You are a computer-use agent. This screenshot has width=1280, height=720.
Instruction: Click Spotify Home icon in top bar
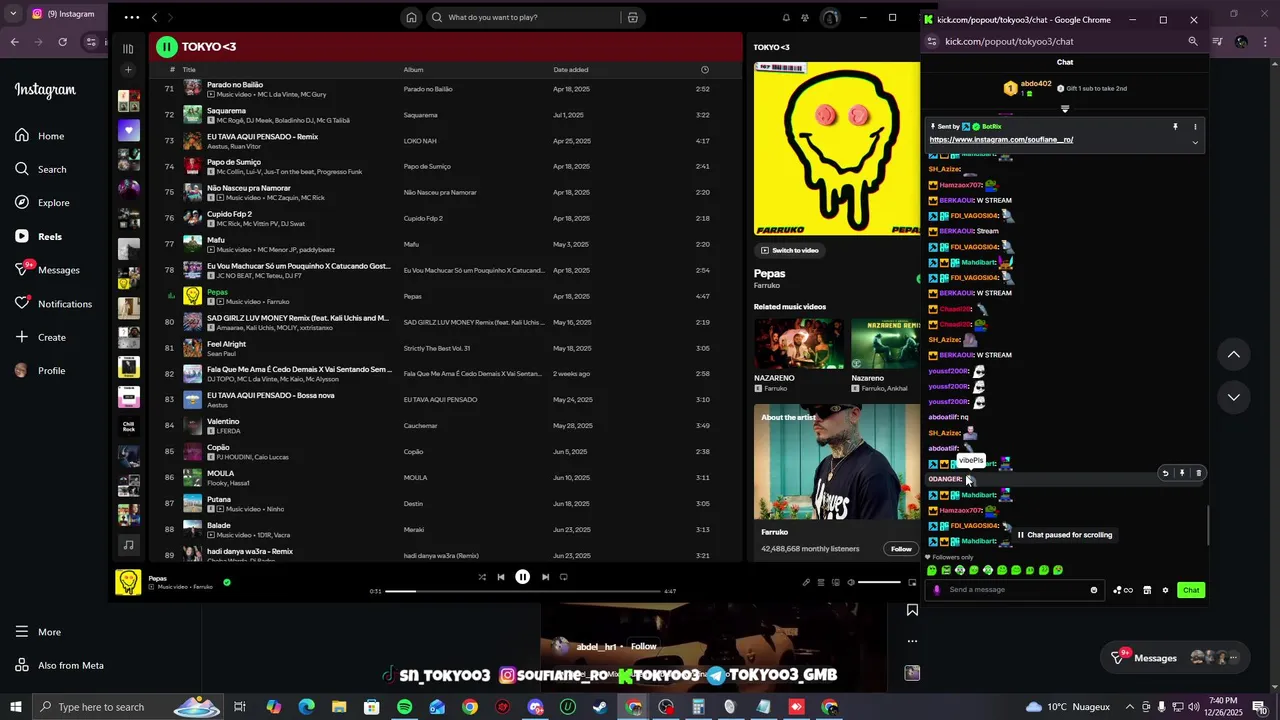[411, 18]
